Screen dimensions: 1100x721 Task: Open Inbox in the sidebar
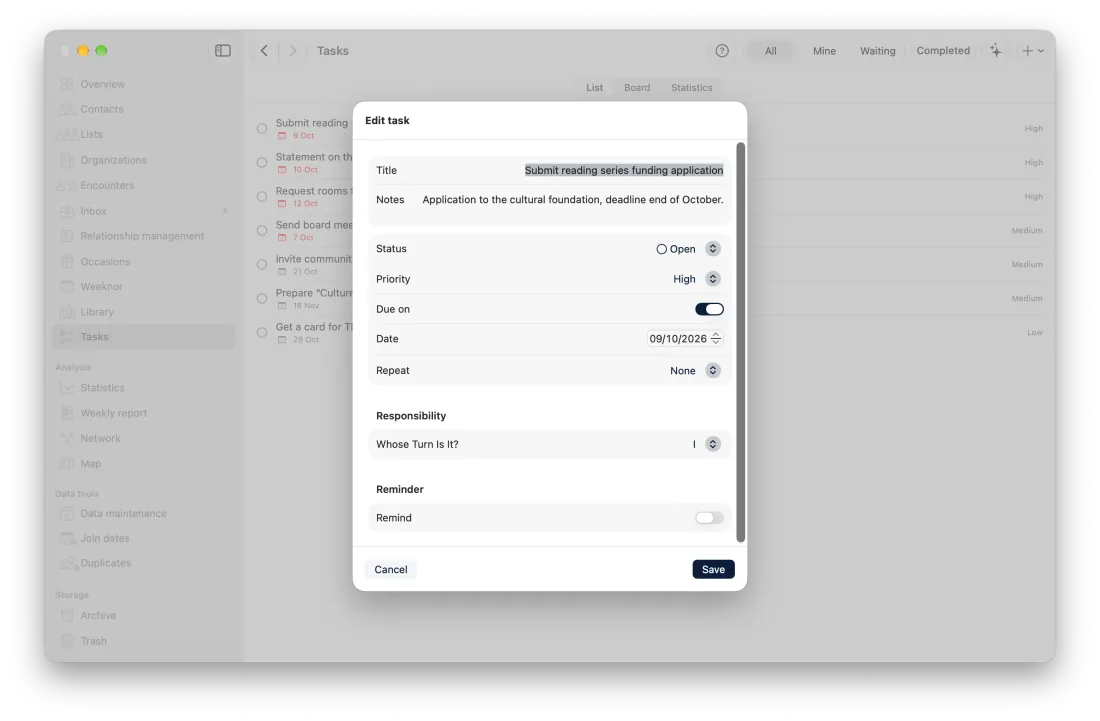(93, 211)
